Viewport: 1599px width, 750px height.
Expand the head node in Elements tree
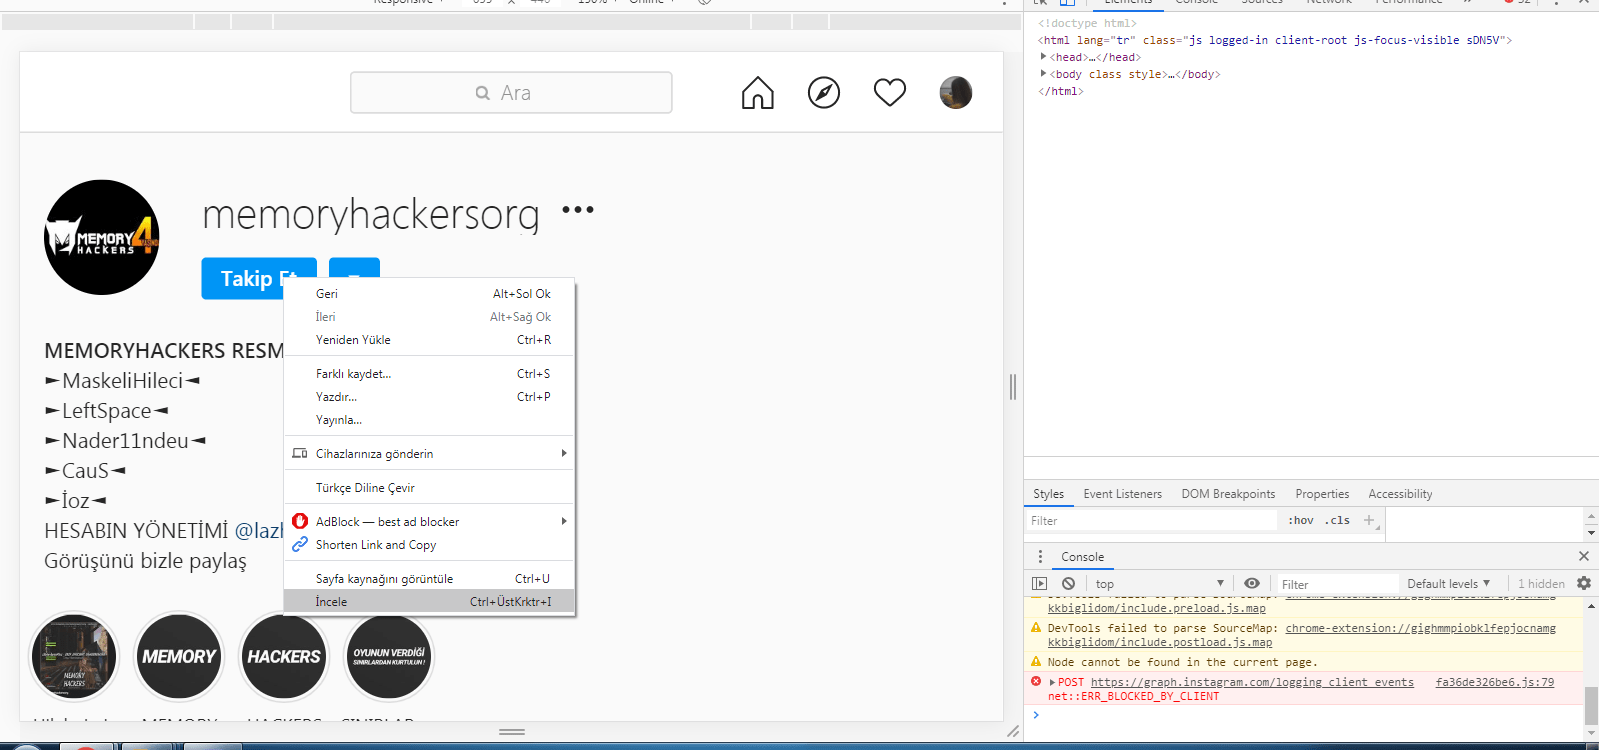[1044, 57]
